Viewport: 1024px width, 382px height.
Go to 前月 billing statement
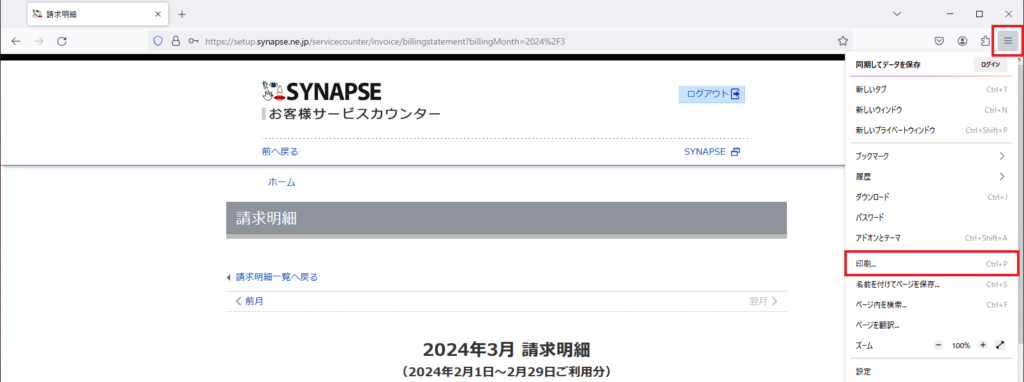point(249,301)
